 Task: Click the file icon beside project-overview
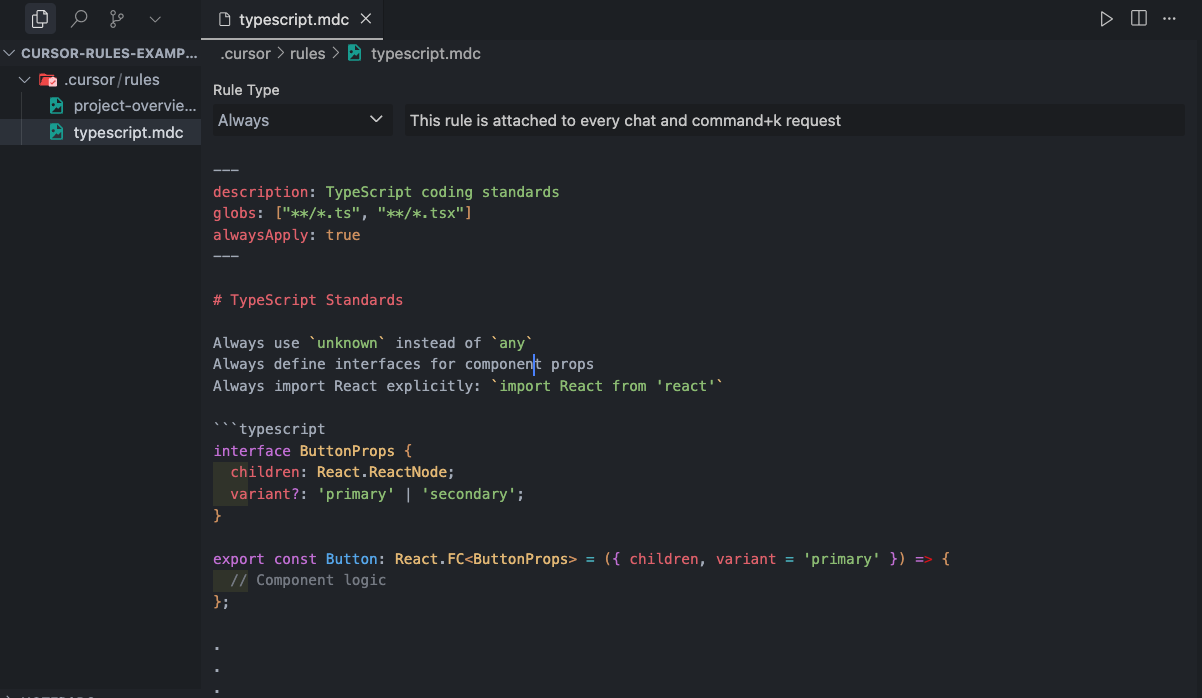(57, 106)
